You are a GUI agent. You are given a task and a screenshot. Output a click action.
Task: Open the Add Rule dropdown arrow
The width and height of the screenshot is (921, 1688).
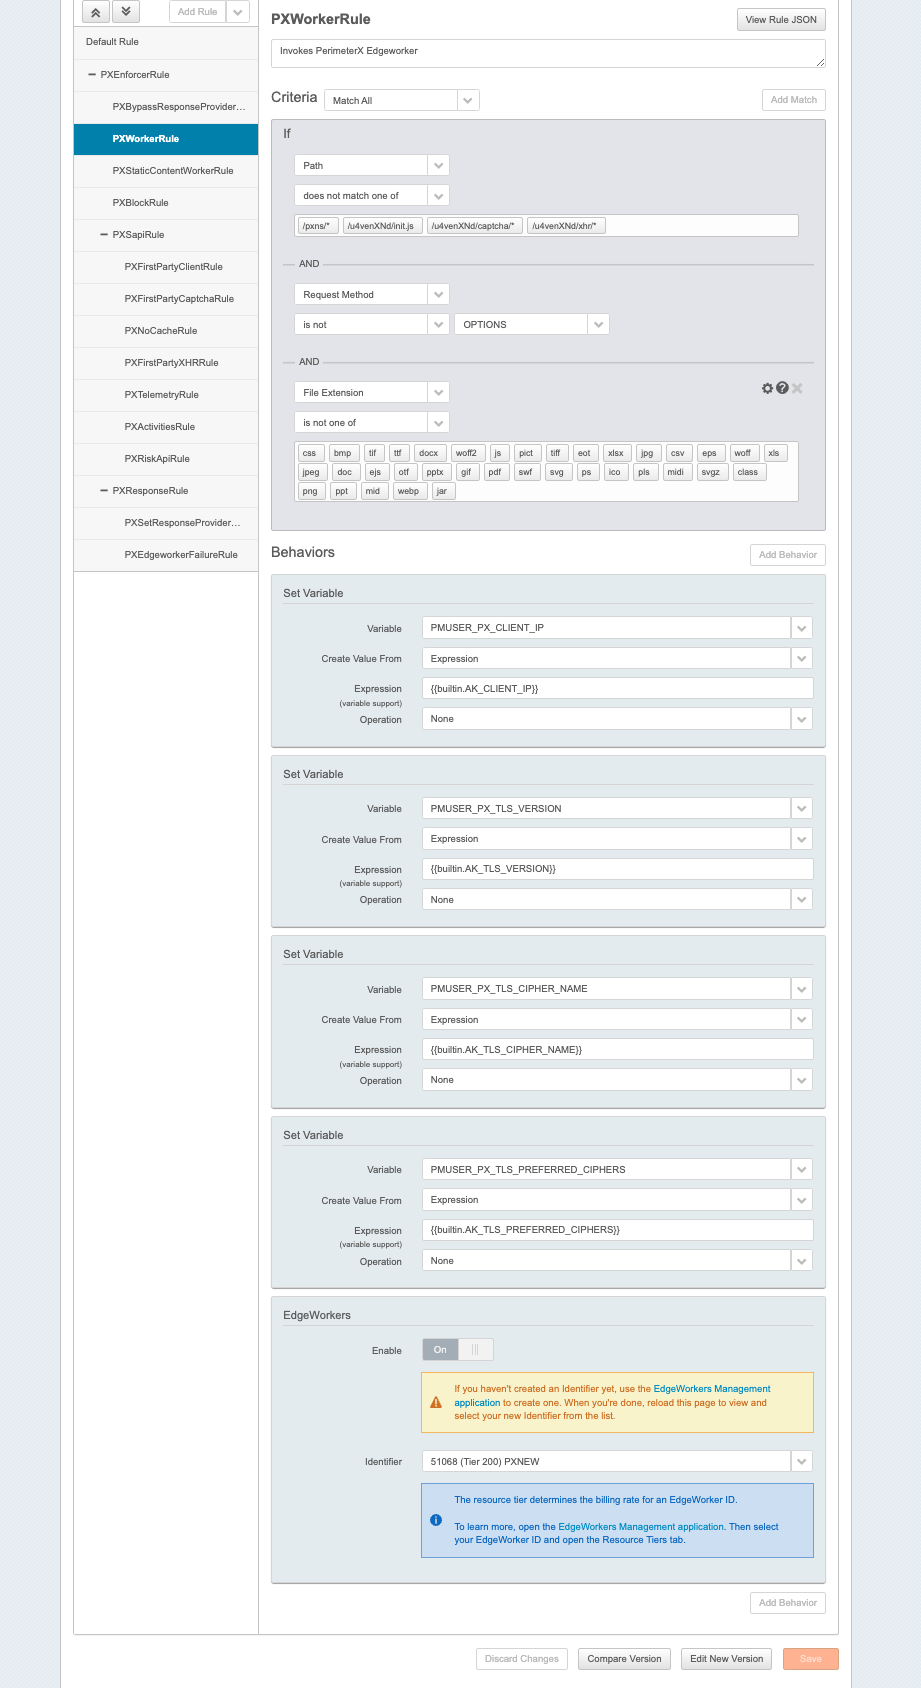pyautogui.click(x=238, y=12)
